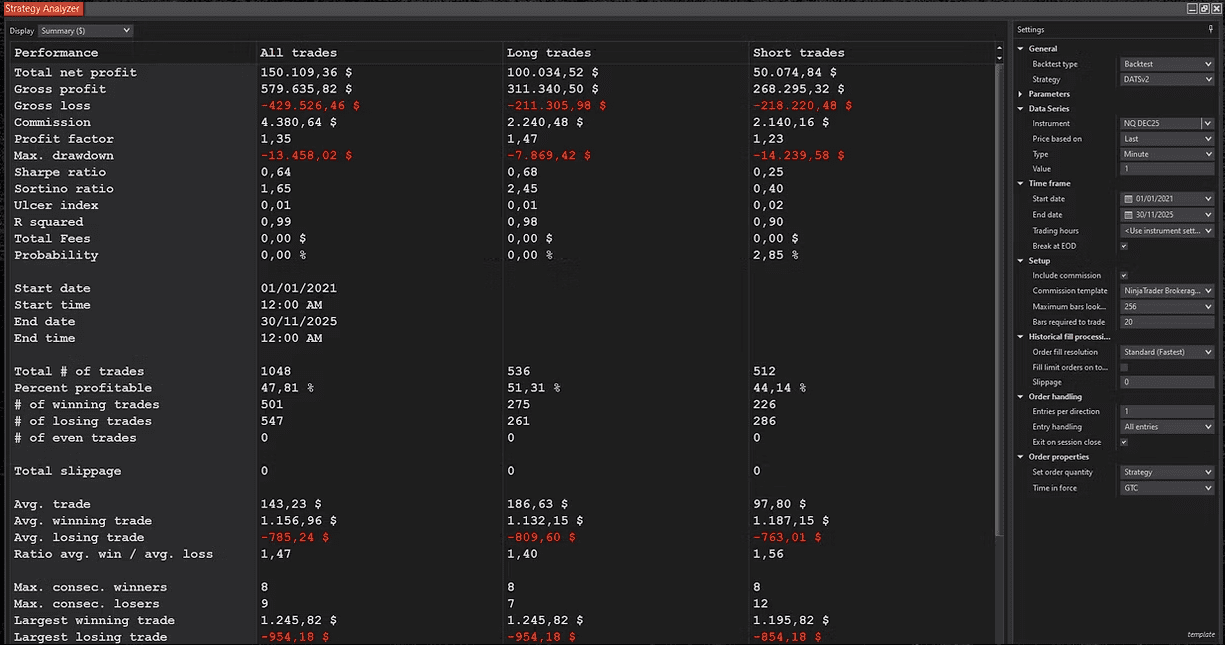
Task: Enable the Fill limit orders on touch checkbox
Action: [x=1124, y=367]
